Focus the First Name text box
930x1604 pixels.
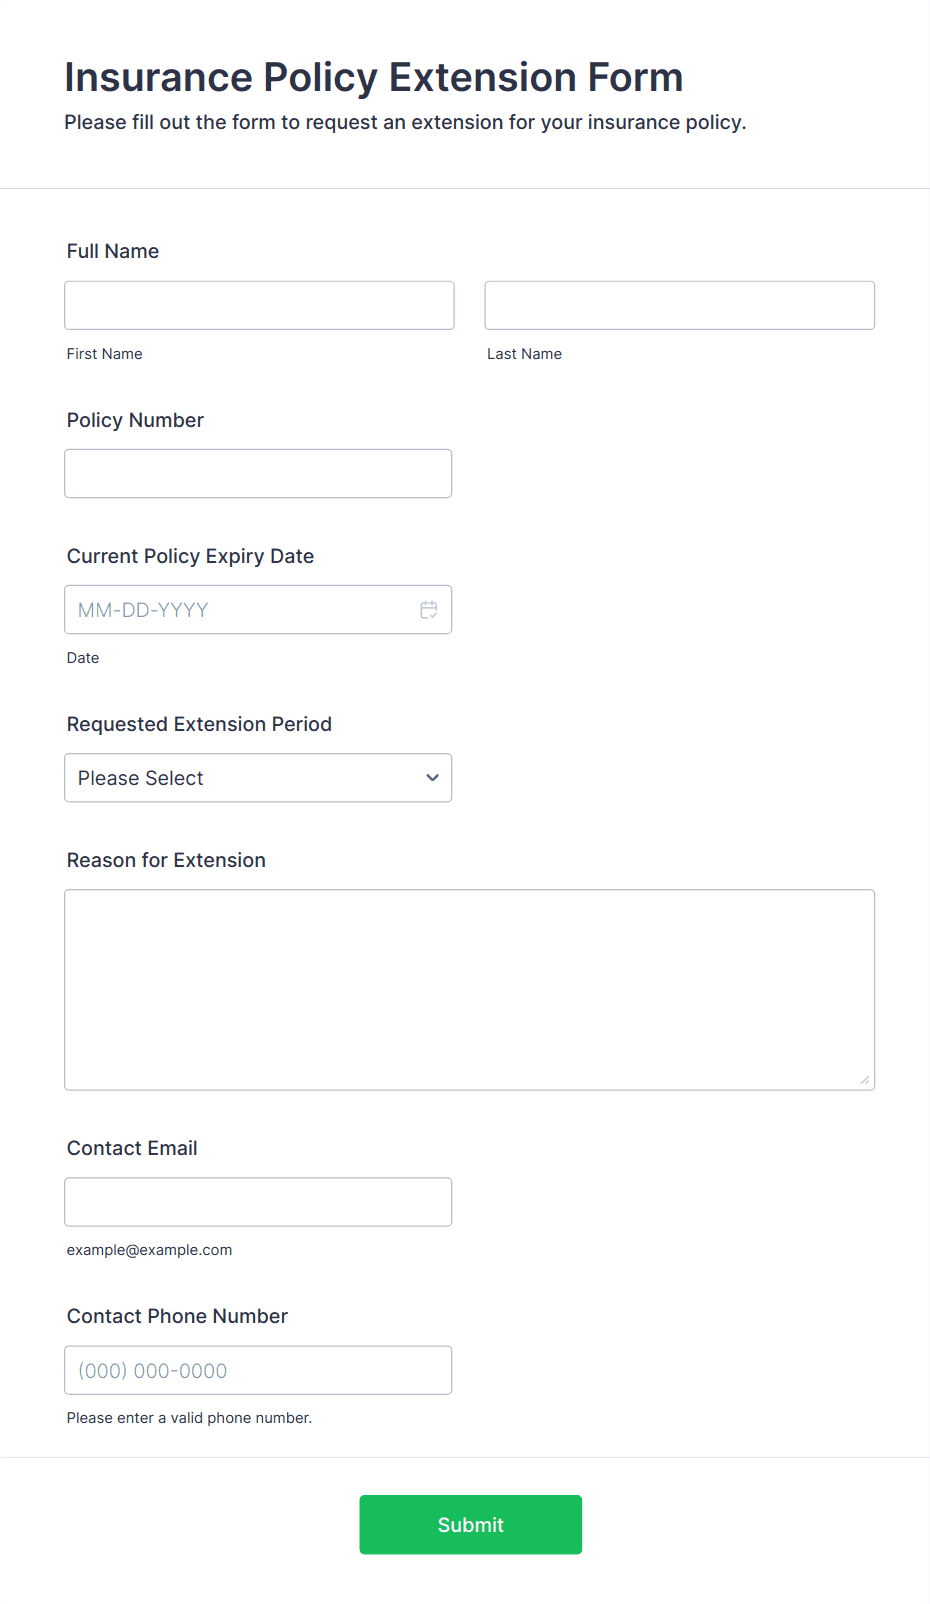[259, 305]
